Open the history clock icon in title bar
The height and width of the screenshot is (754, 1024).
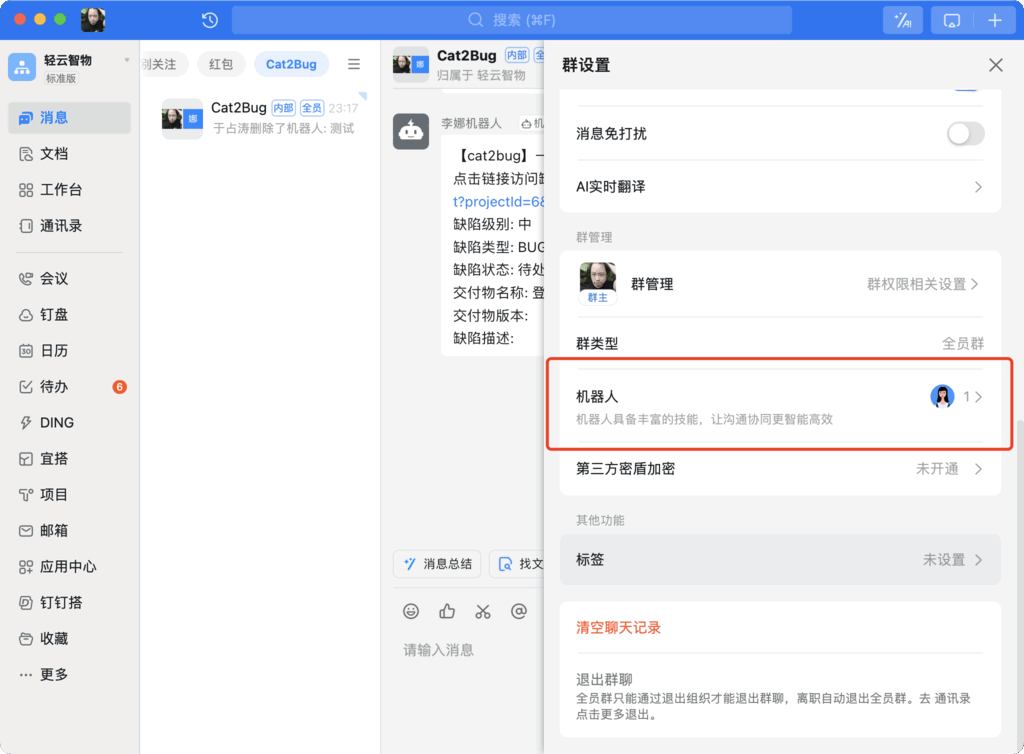pyautogui.click(x=210, y=20)
